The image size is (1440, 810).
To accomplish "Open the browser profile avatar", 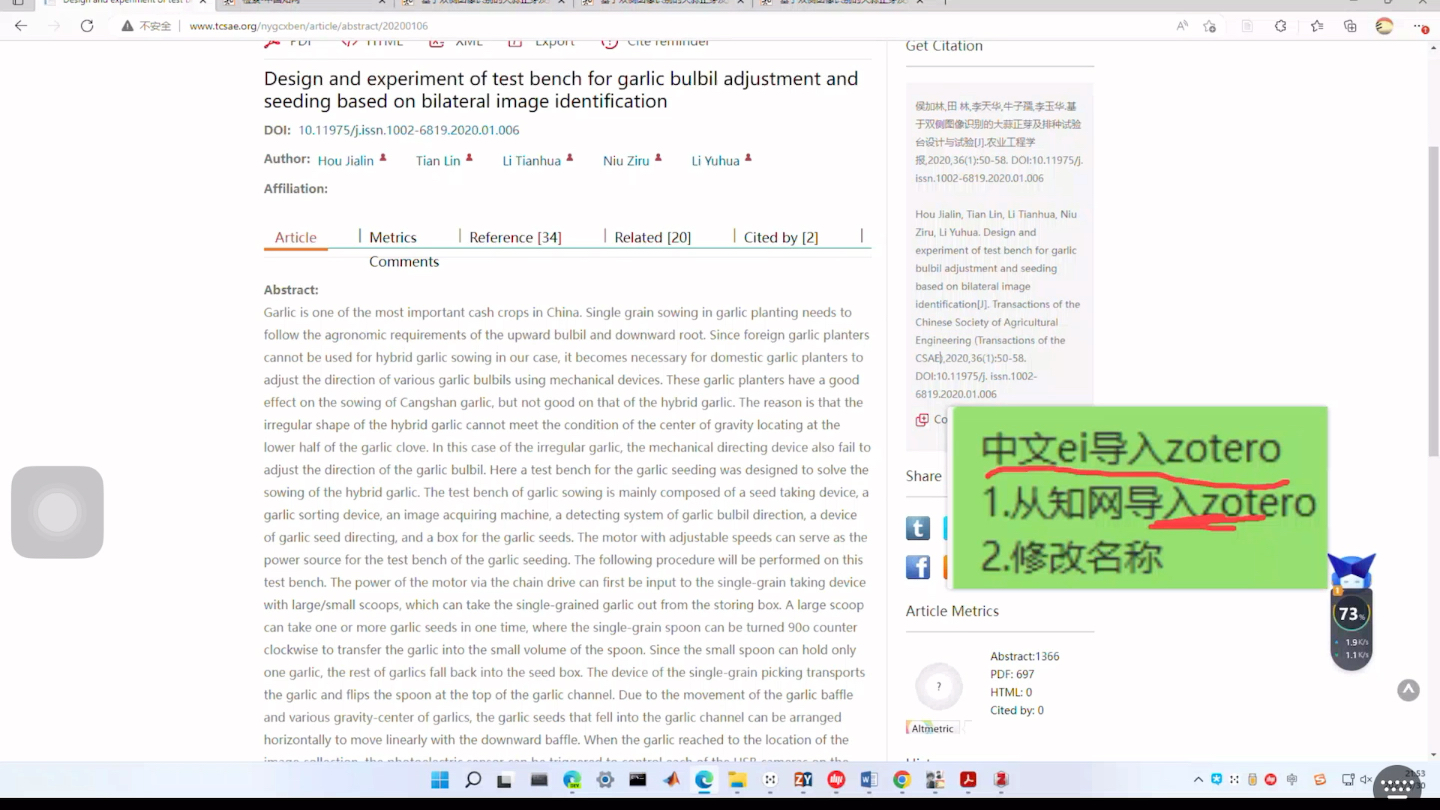I will point(1385,26).
